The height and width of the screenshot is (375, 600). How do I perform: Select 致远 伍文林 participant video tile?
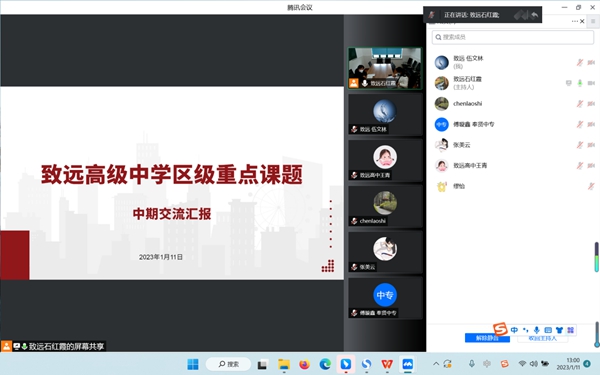(x=385, y=114)
